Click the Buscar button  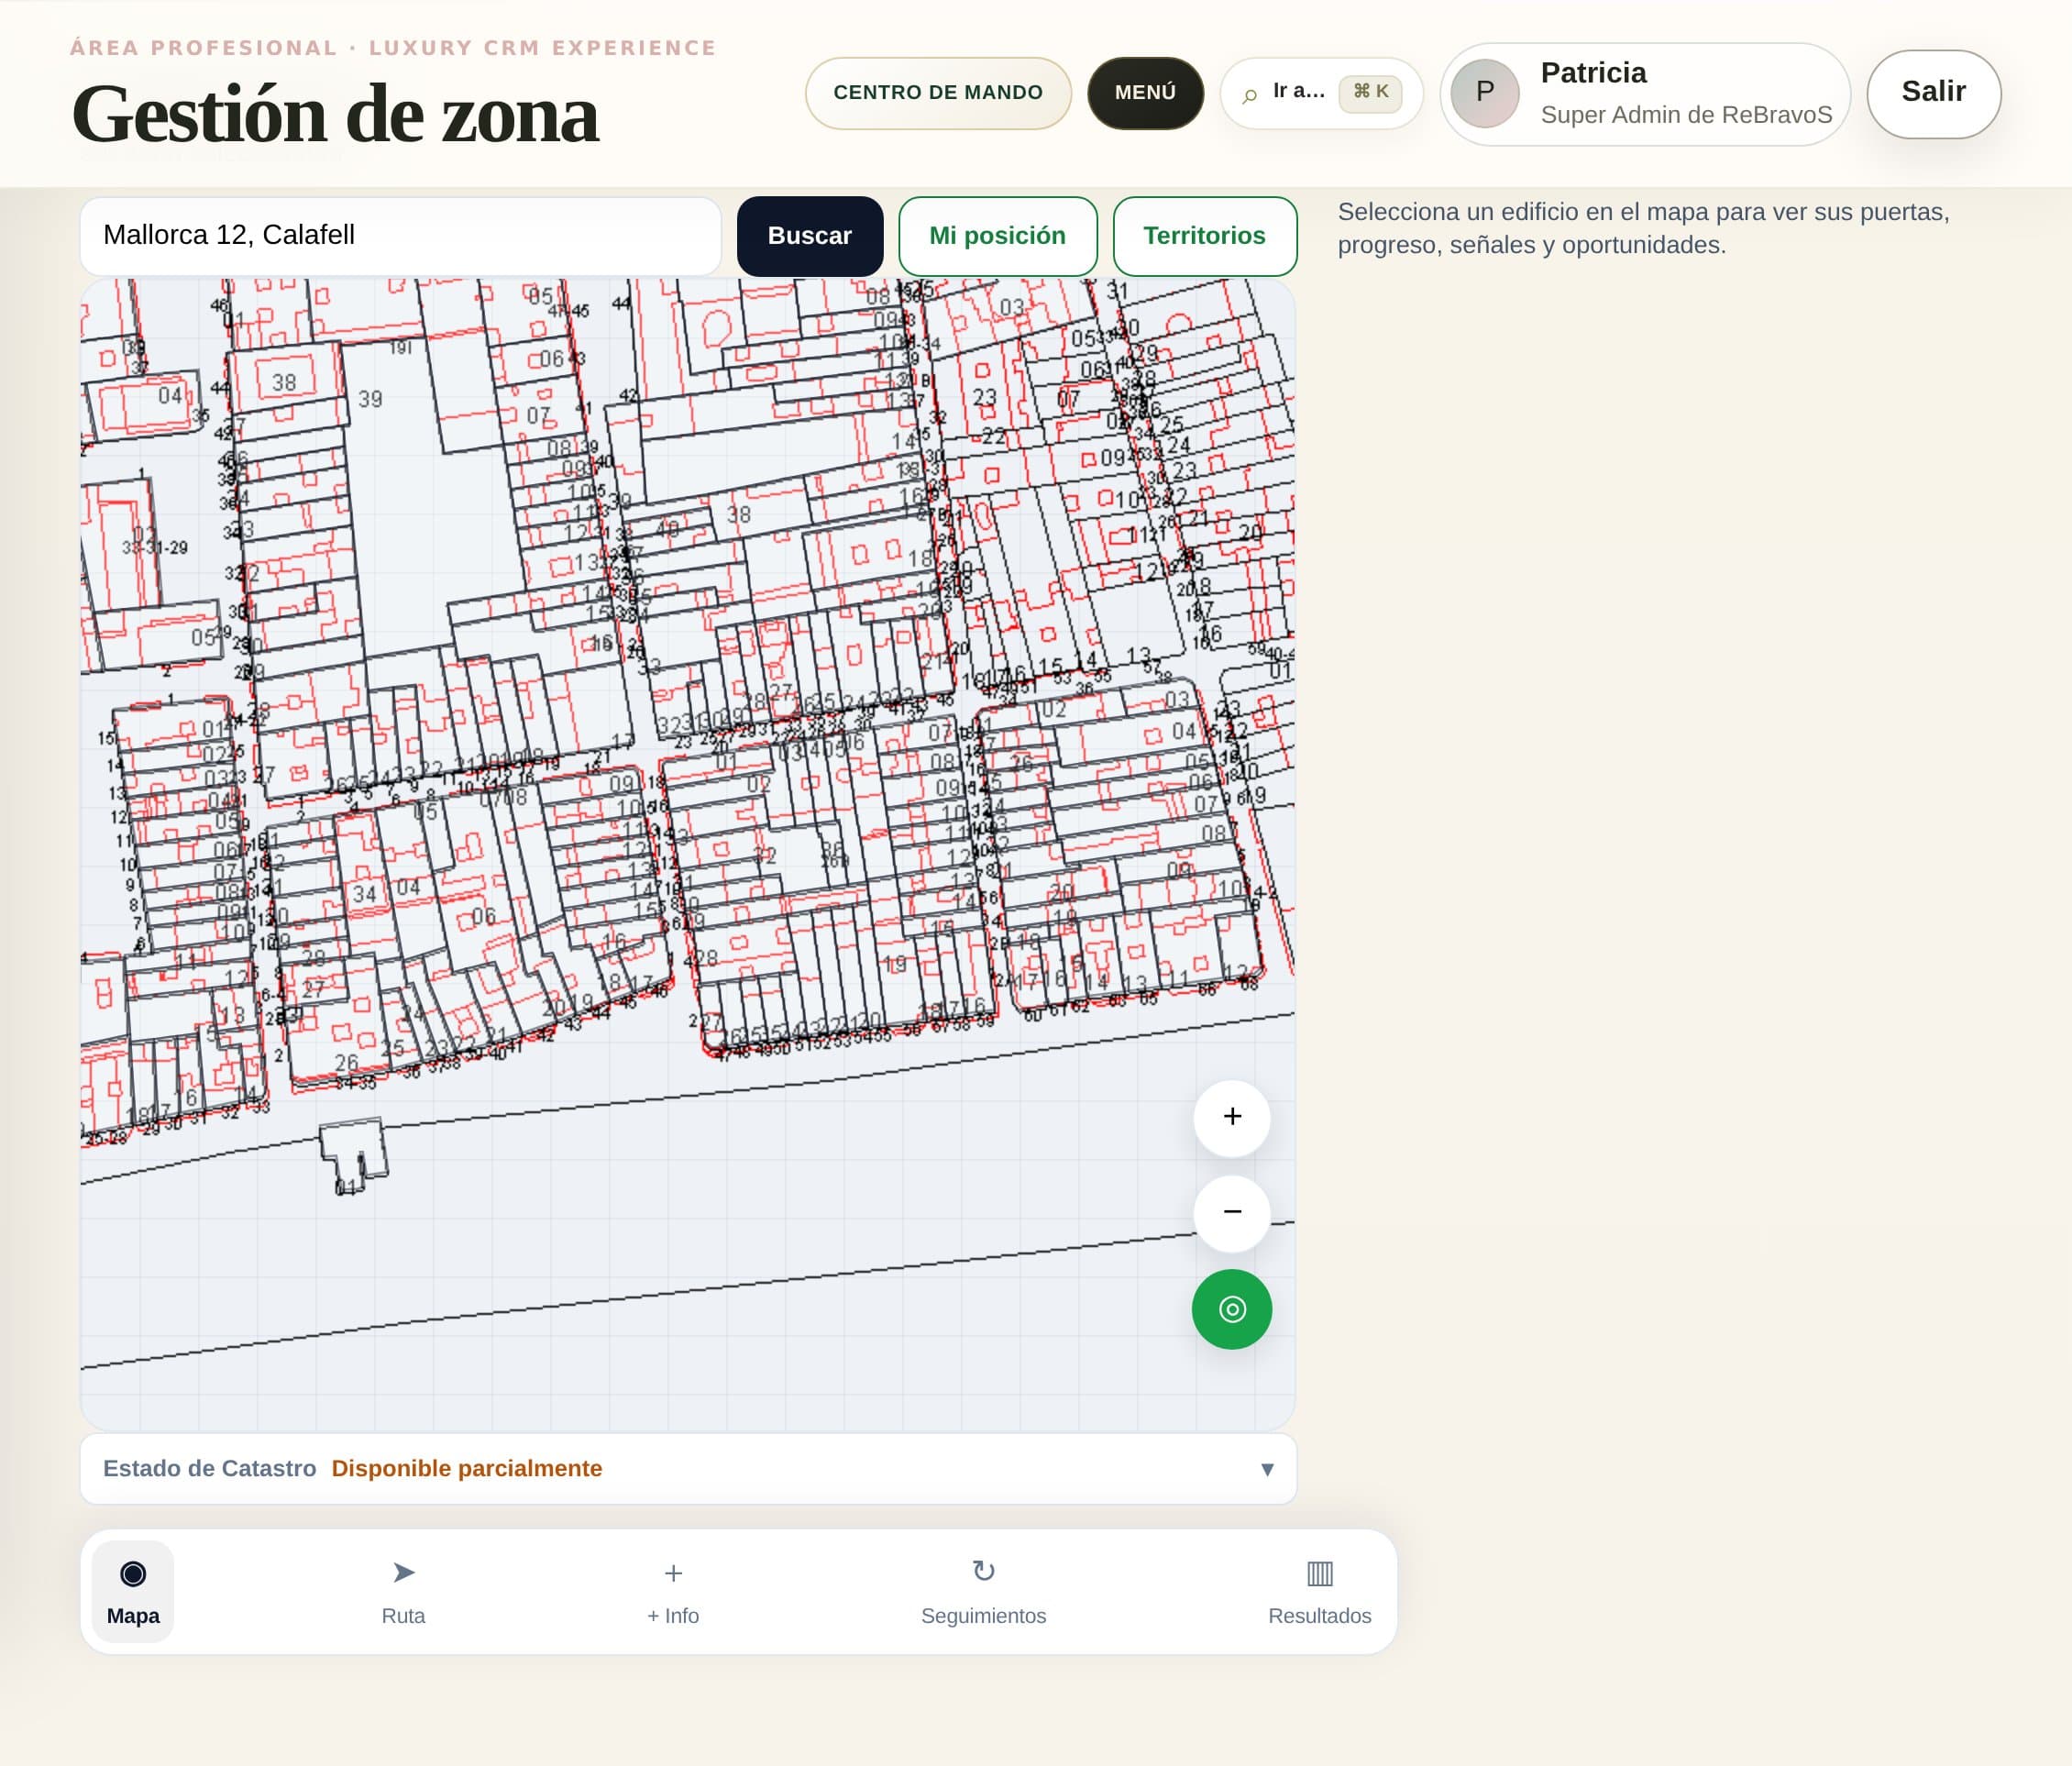click(x=810, y=236)
